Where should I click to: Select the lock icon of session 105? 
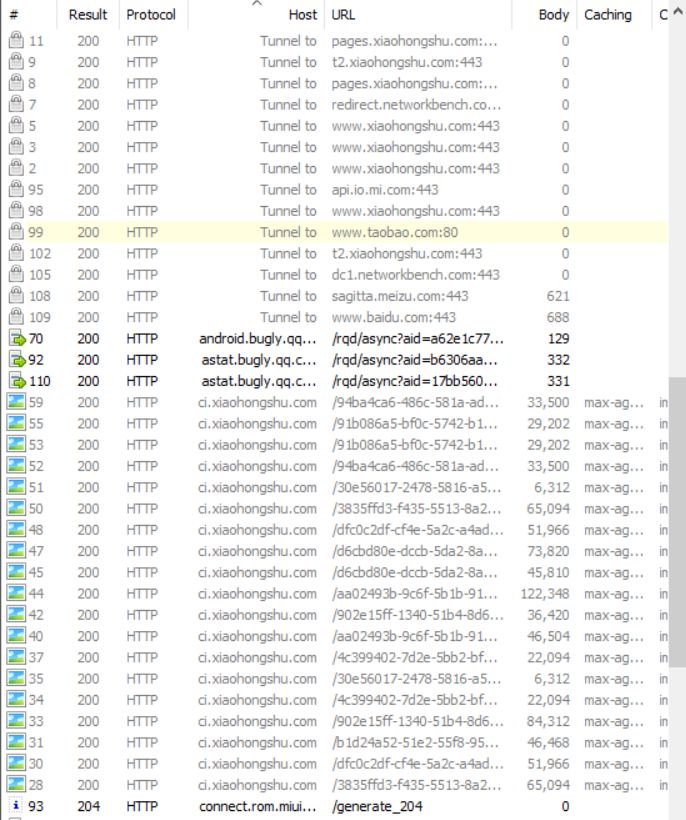tap(16, 274)
